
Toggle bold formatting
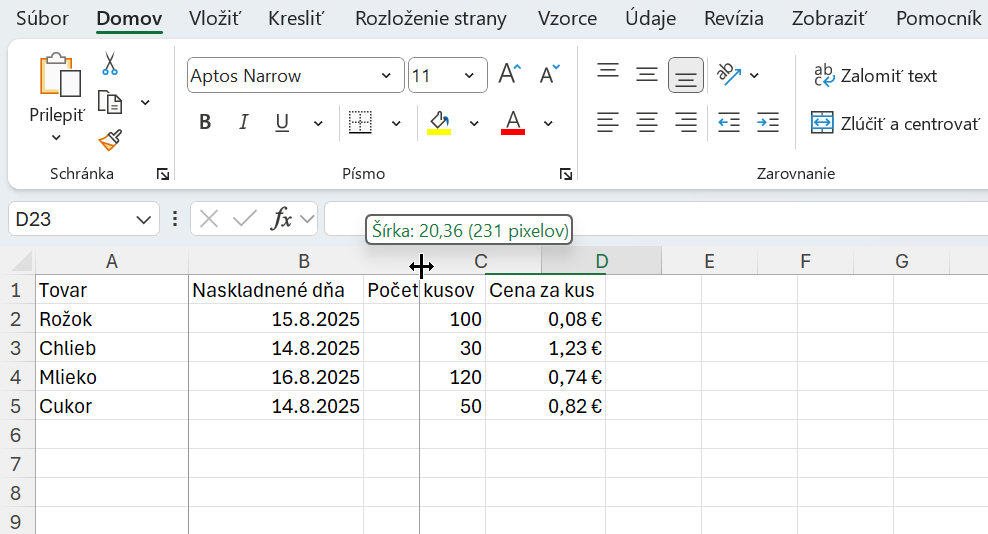[x=205, y=122]
